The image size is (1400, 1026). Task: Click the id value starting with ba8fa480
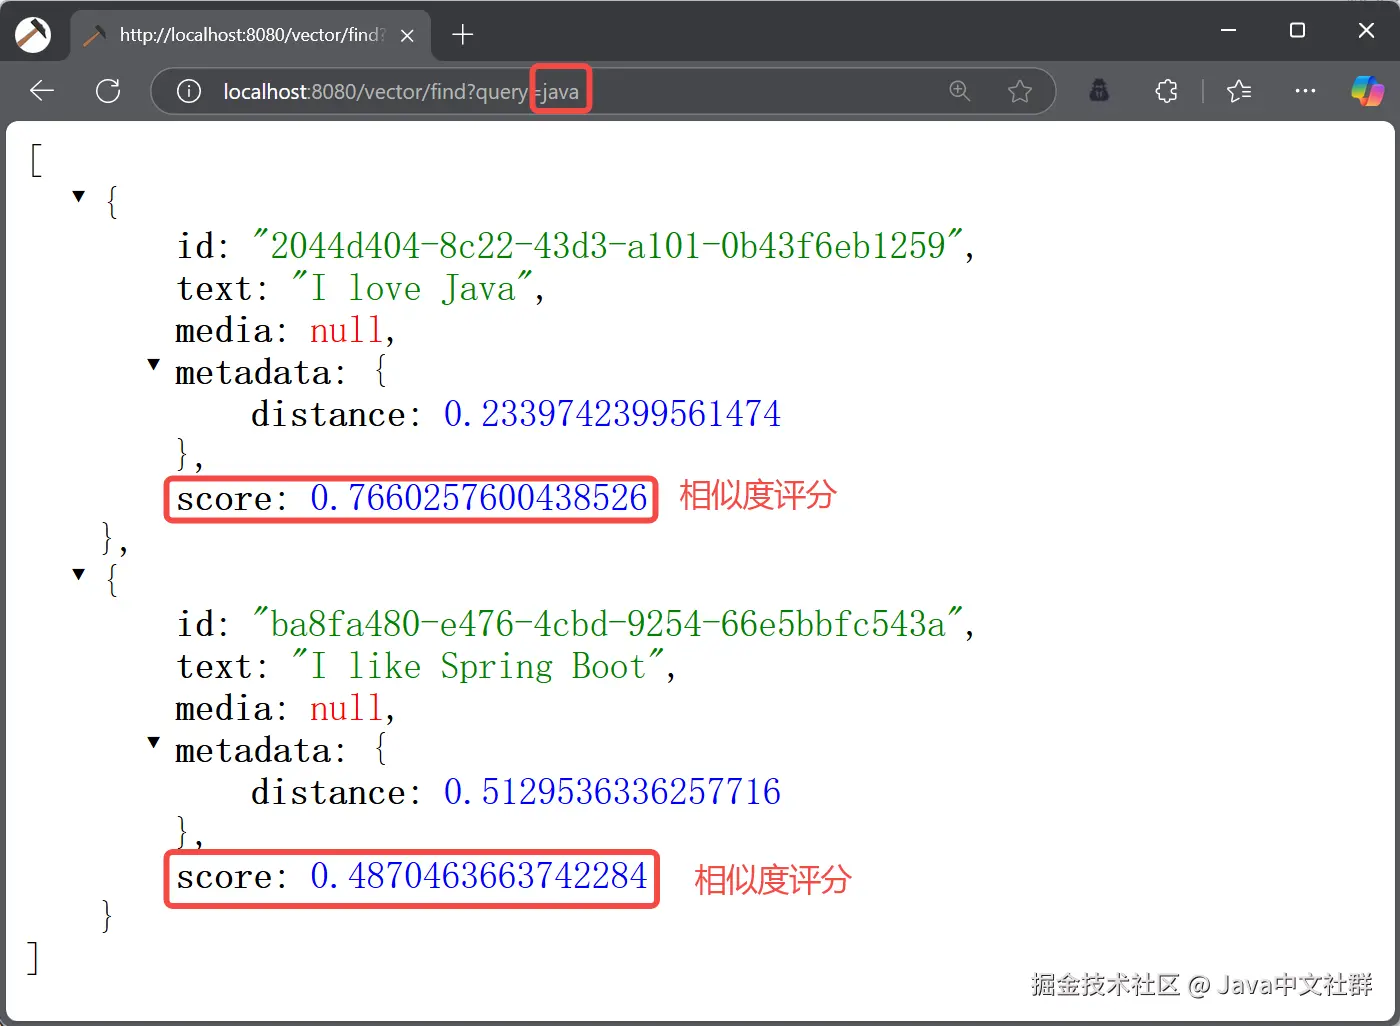click(x=607, y=624)
